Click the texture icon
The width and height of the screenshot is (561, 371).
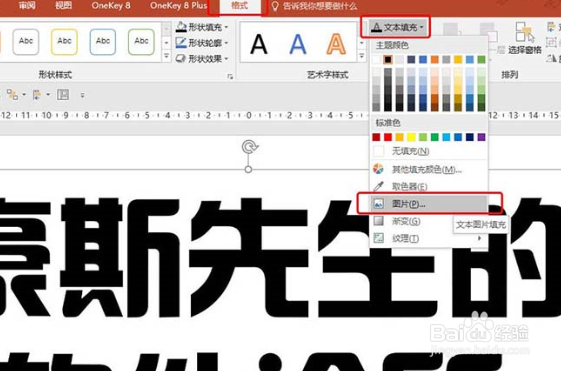point(378,238)
